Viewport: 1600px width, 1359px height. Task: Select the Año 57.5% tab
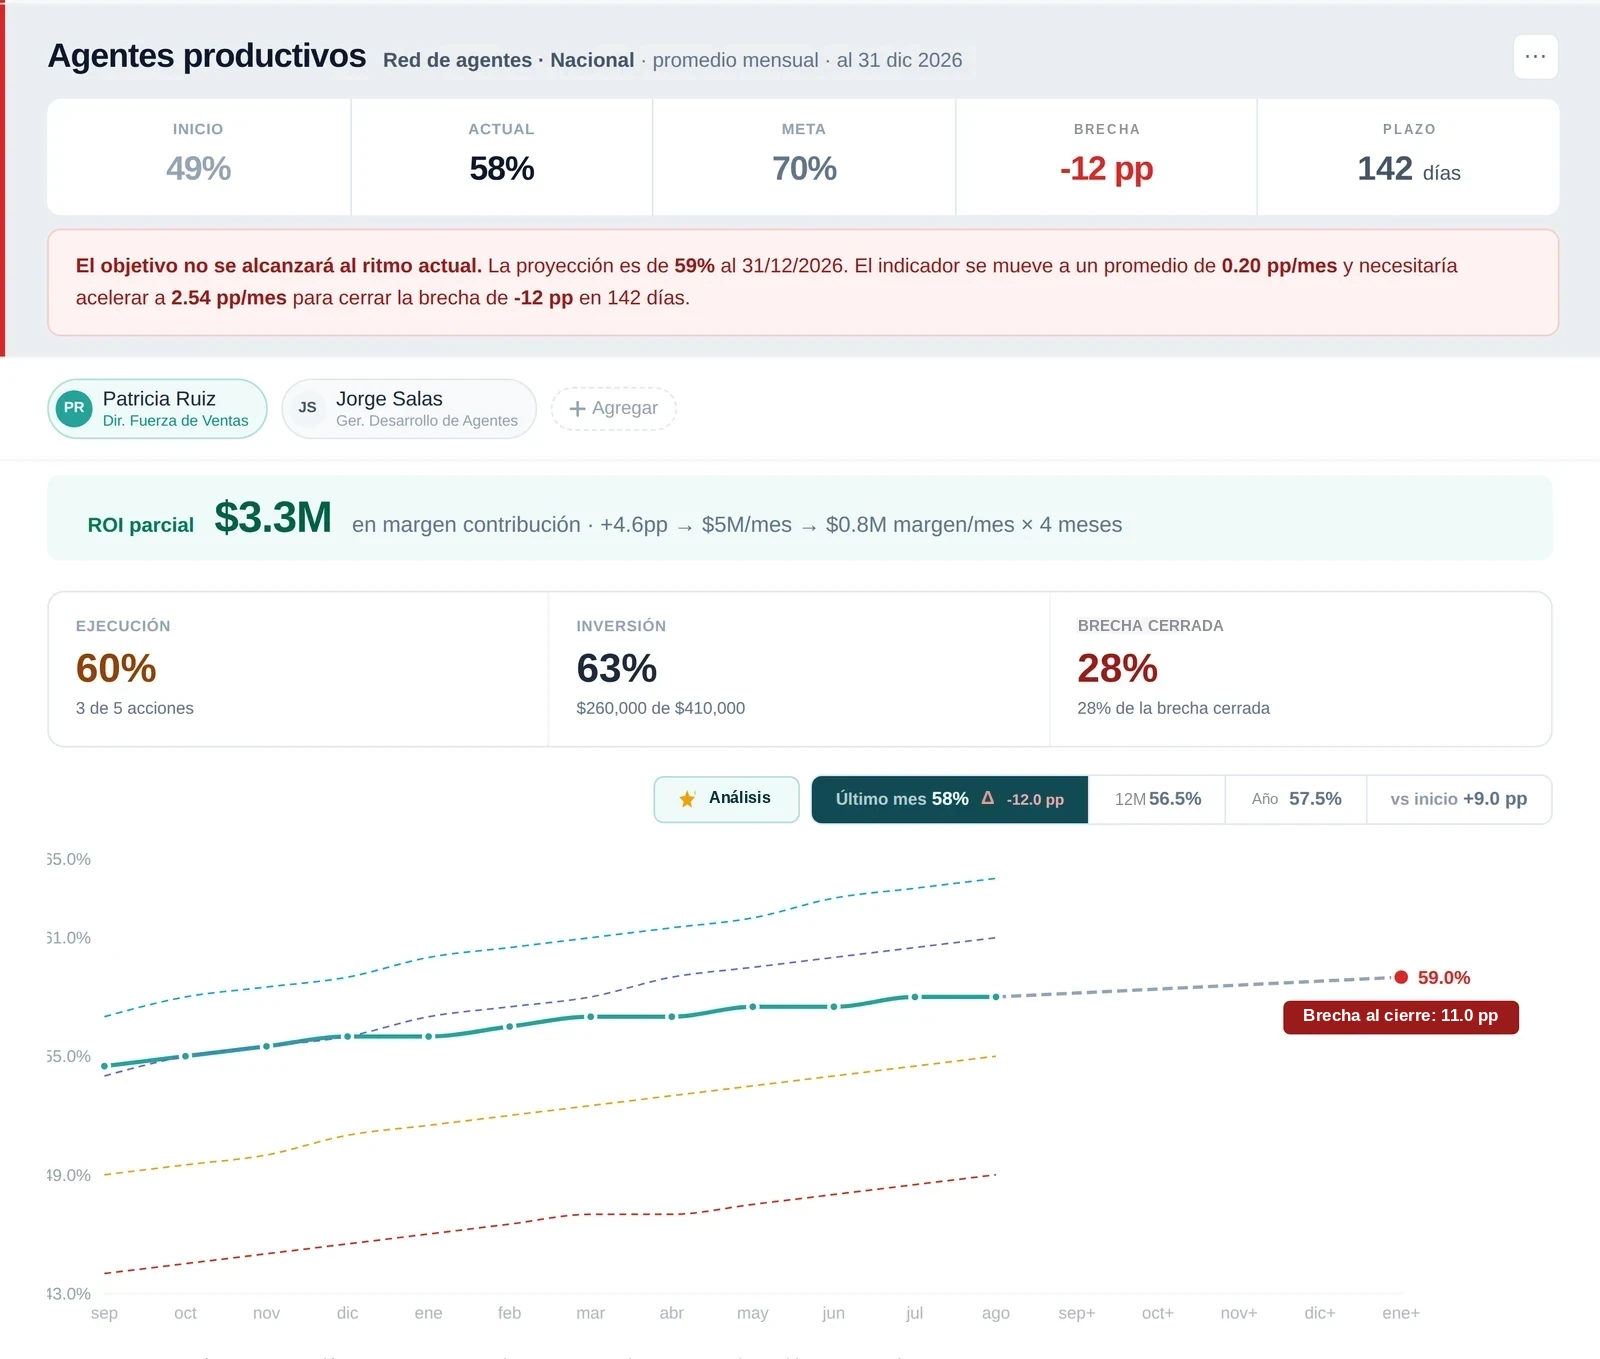coord(1296,799)
